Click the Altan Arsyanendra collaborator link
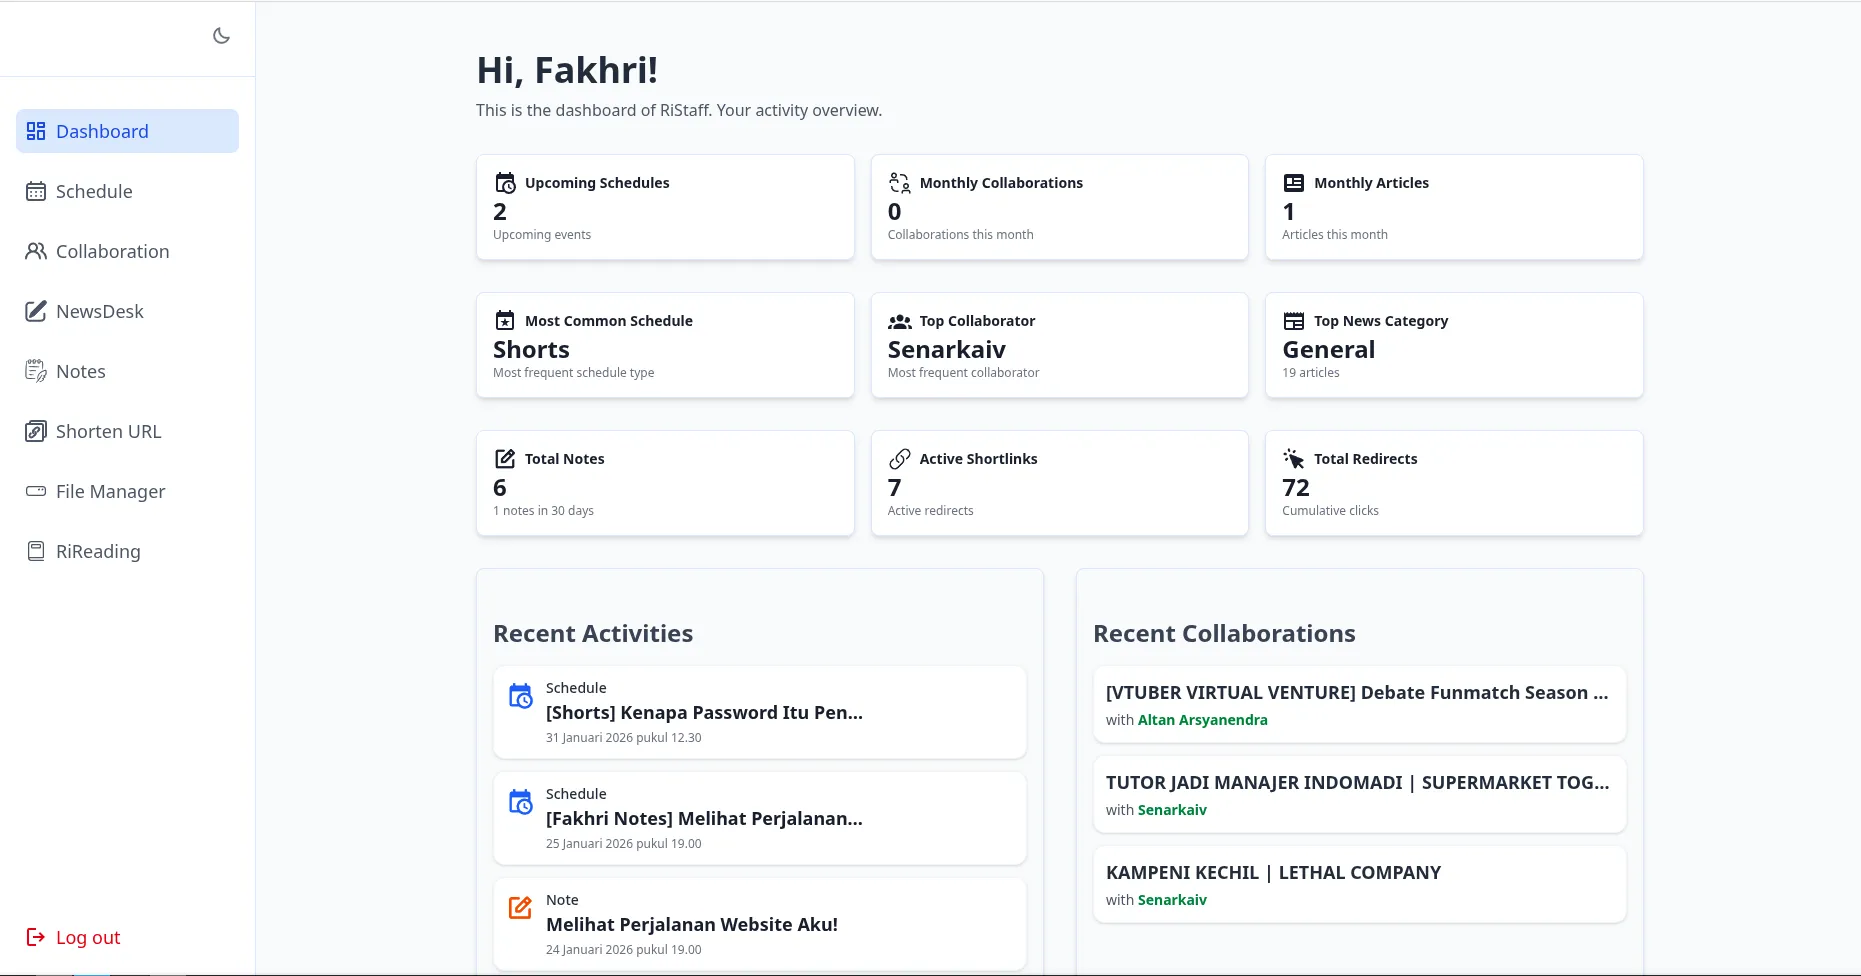Screen dimensions: 1861x976 click(1202, 720)
